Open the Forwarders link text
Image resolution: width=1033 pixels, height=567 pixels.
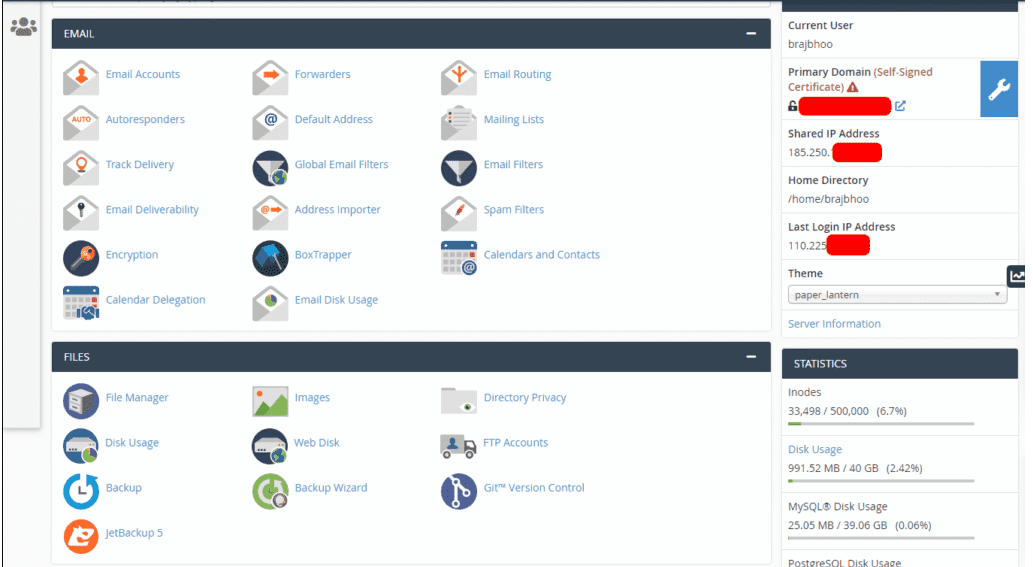323,74
